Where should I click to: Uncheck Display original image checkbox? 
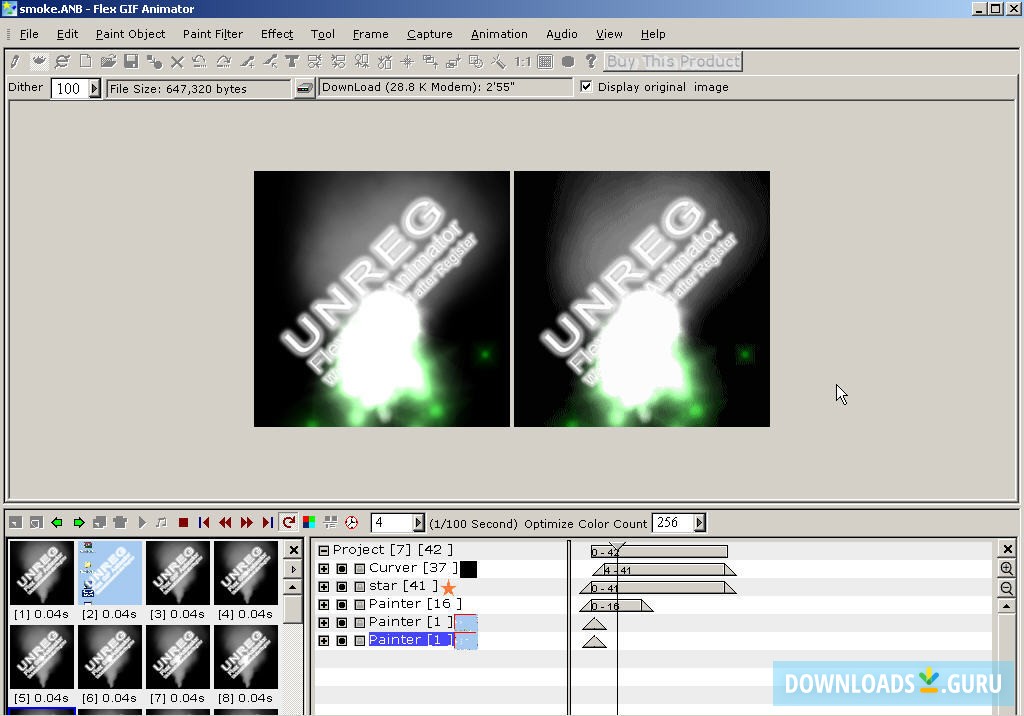(x=586, y=87)
